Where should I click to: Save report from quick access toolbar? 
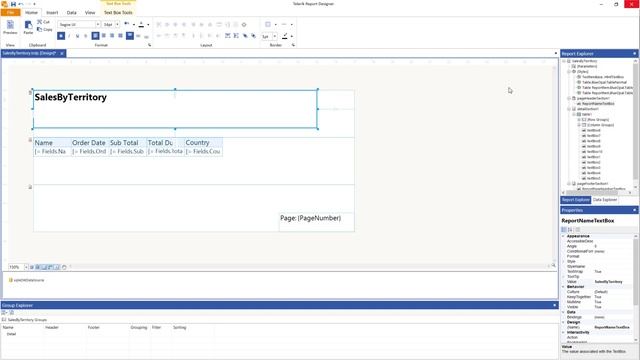click(13, 4)
